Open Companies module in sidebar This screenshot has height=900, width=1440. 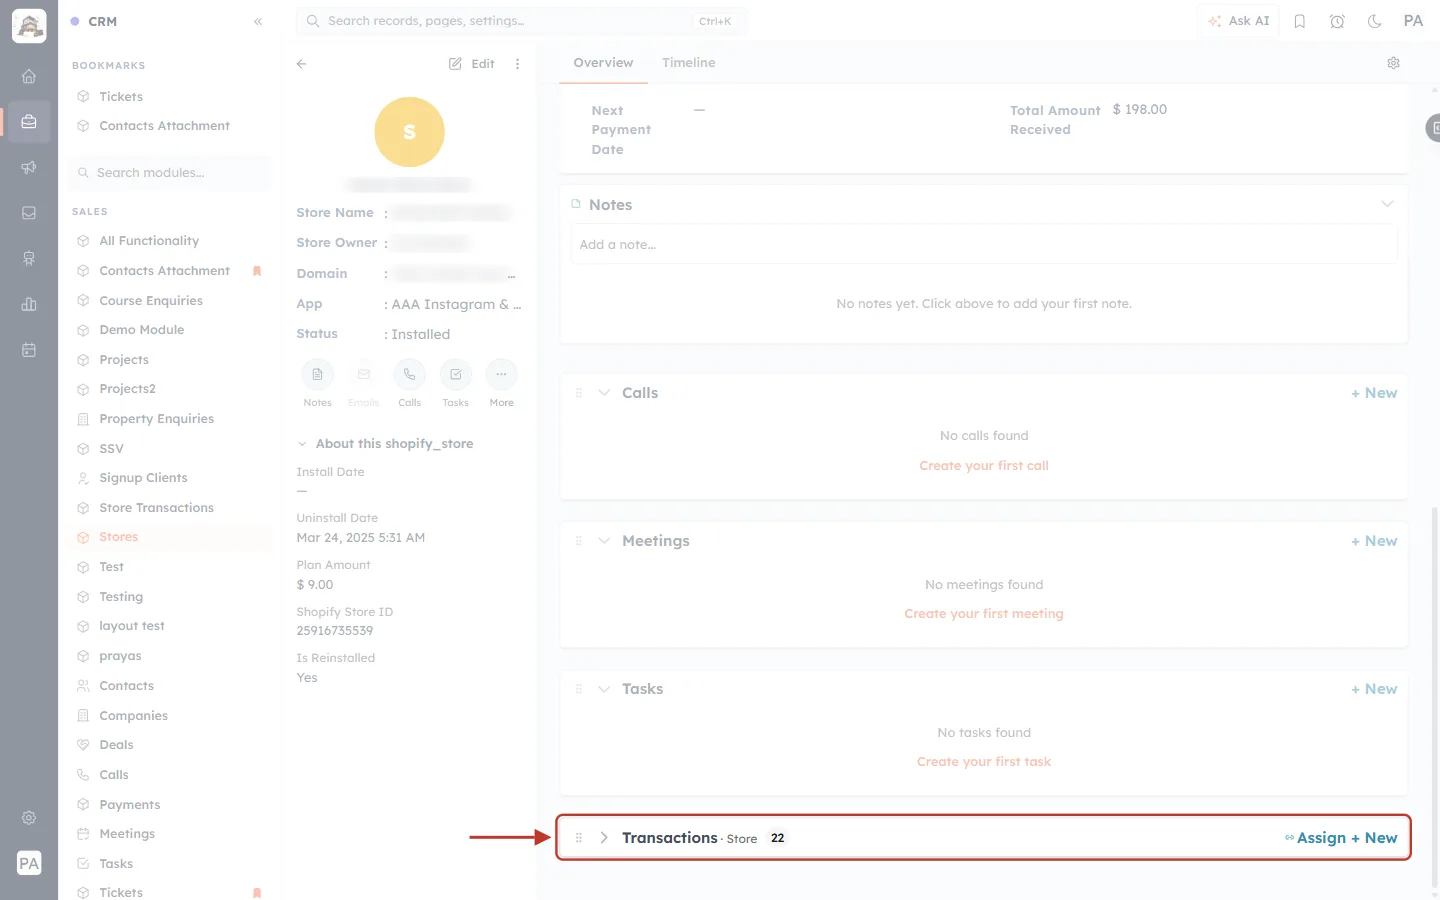(x=133, y=716)
